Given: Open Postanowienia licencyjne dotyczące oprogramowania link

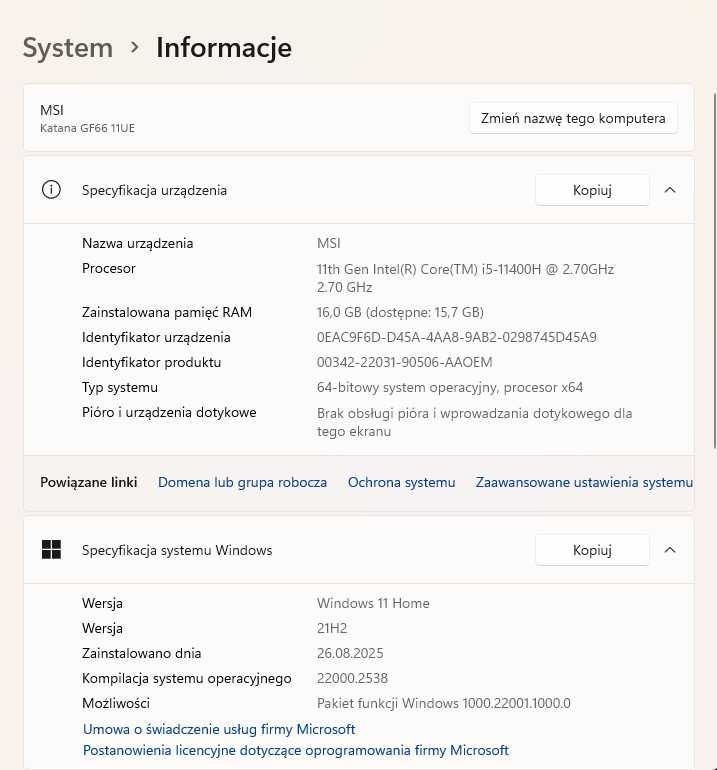Looking at the screenshot, I should 296,750.
